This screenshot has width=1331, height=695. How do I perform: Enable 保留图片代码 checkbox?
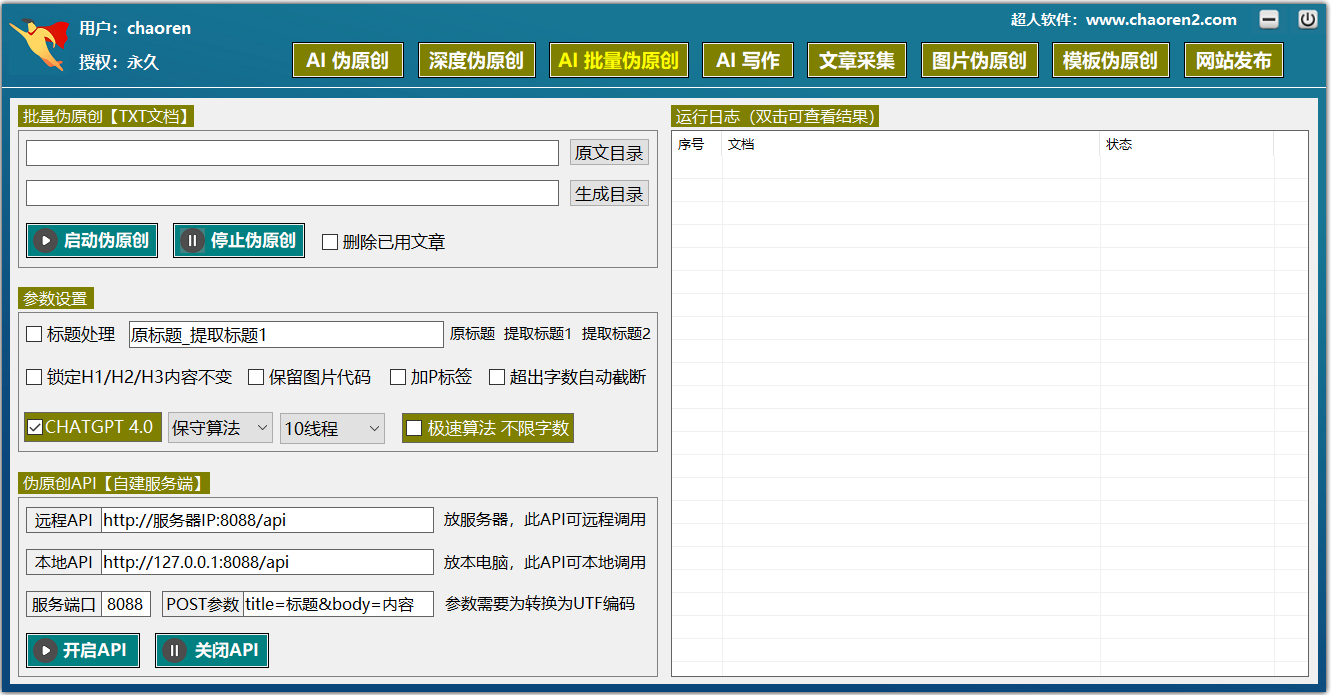256,377
